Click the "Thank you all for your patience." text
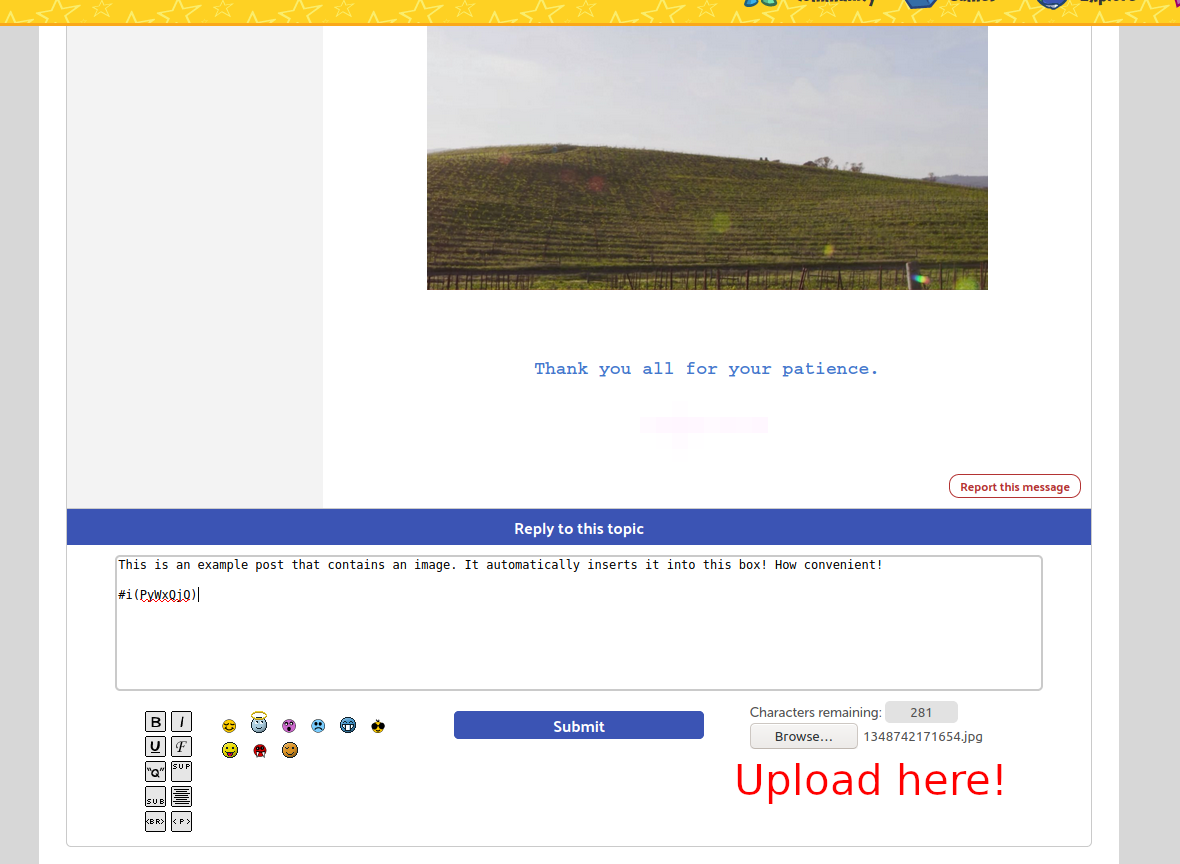1180x864 pixels. [x=706, y=369]
